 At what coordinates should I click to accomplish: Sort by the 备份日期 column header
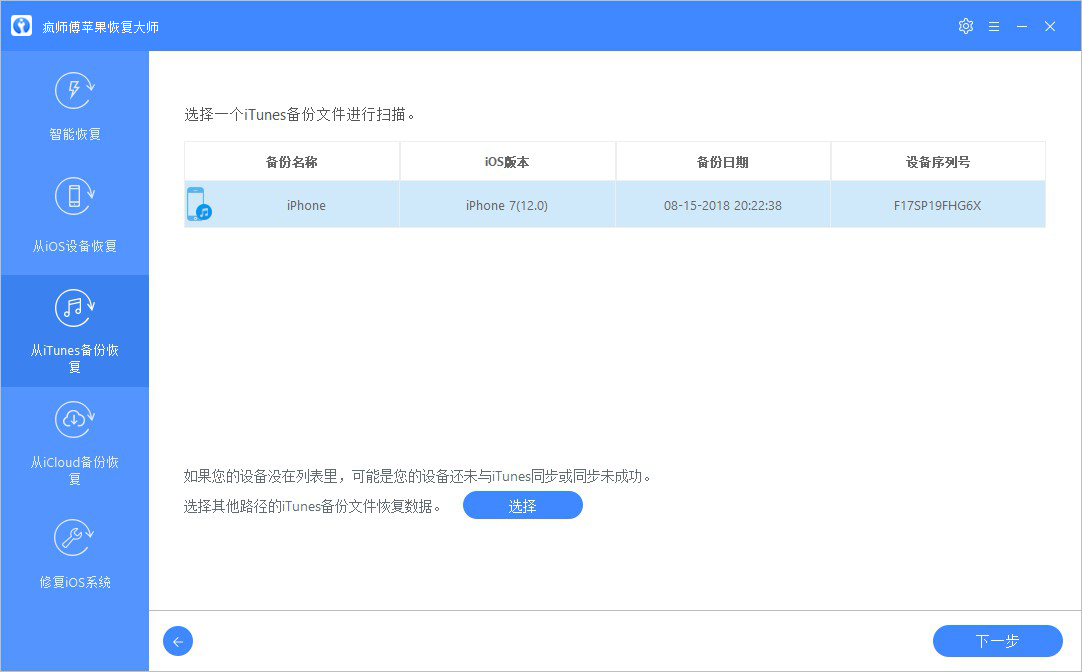coord(723,162)
